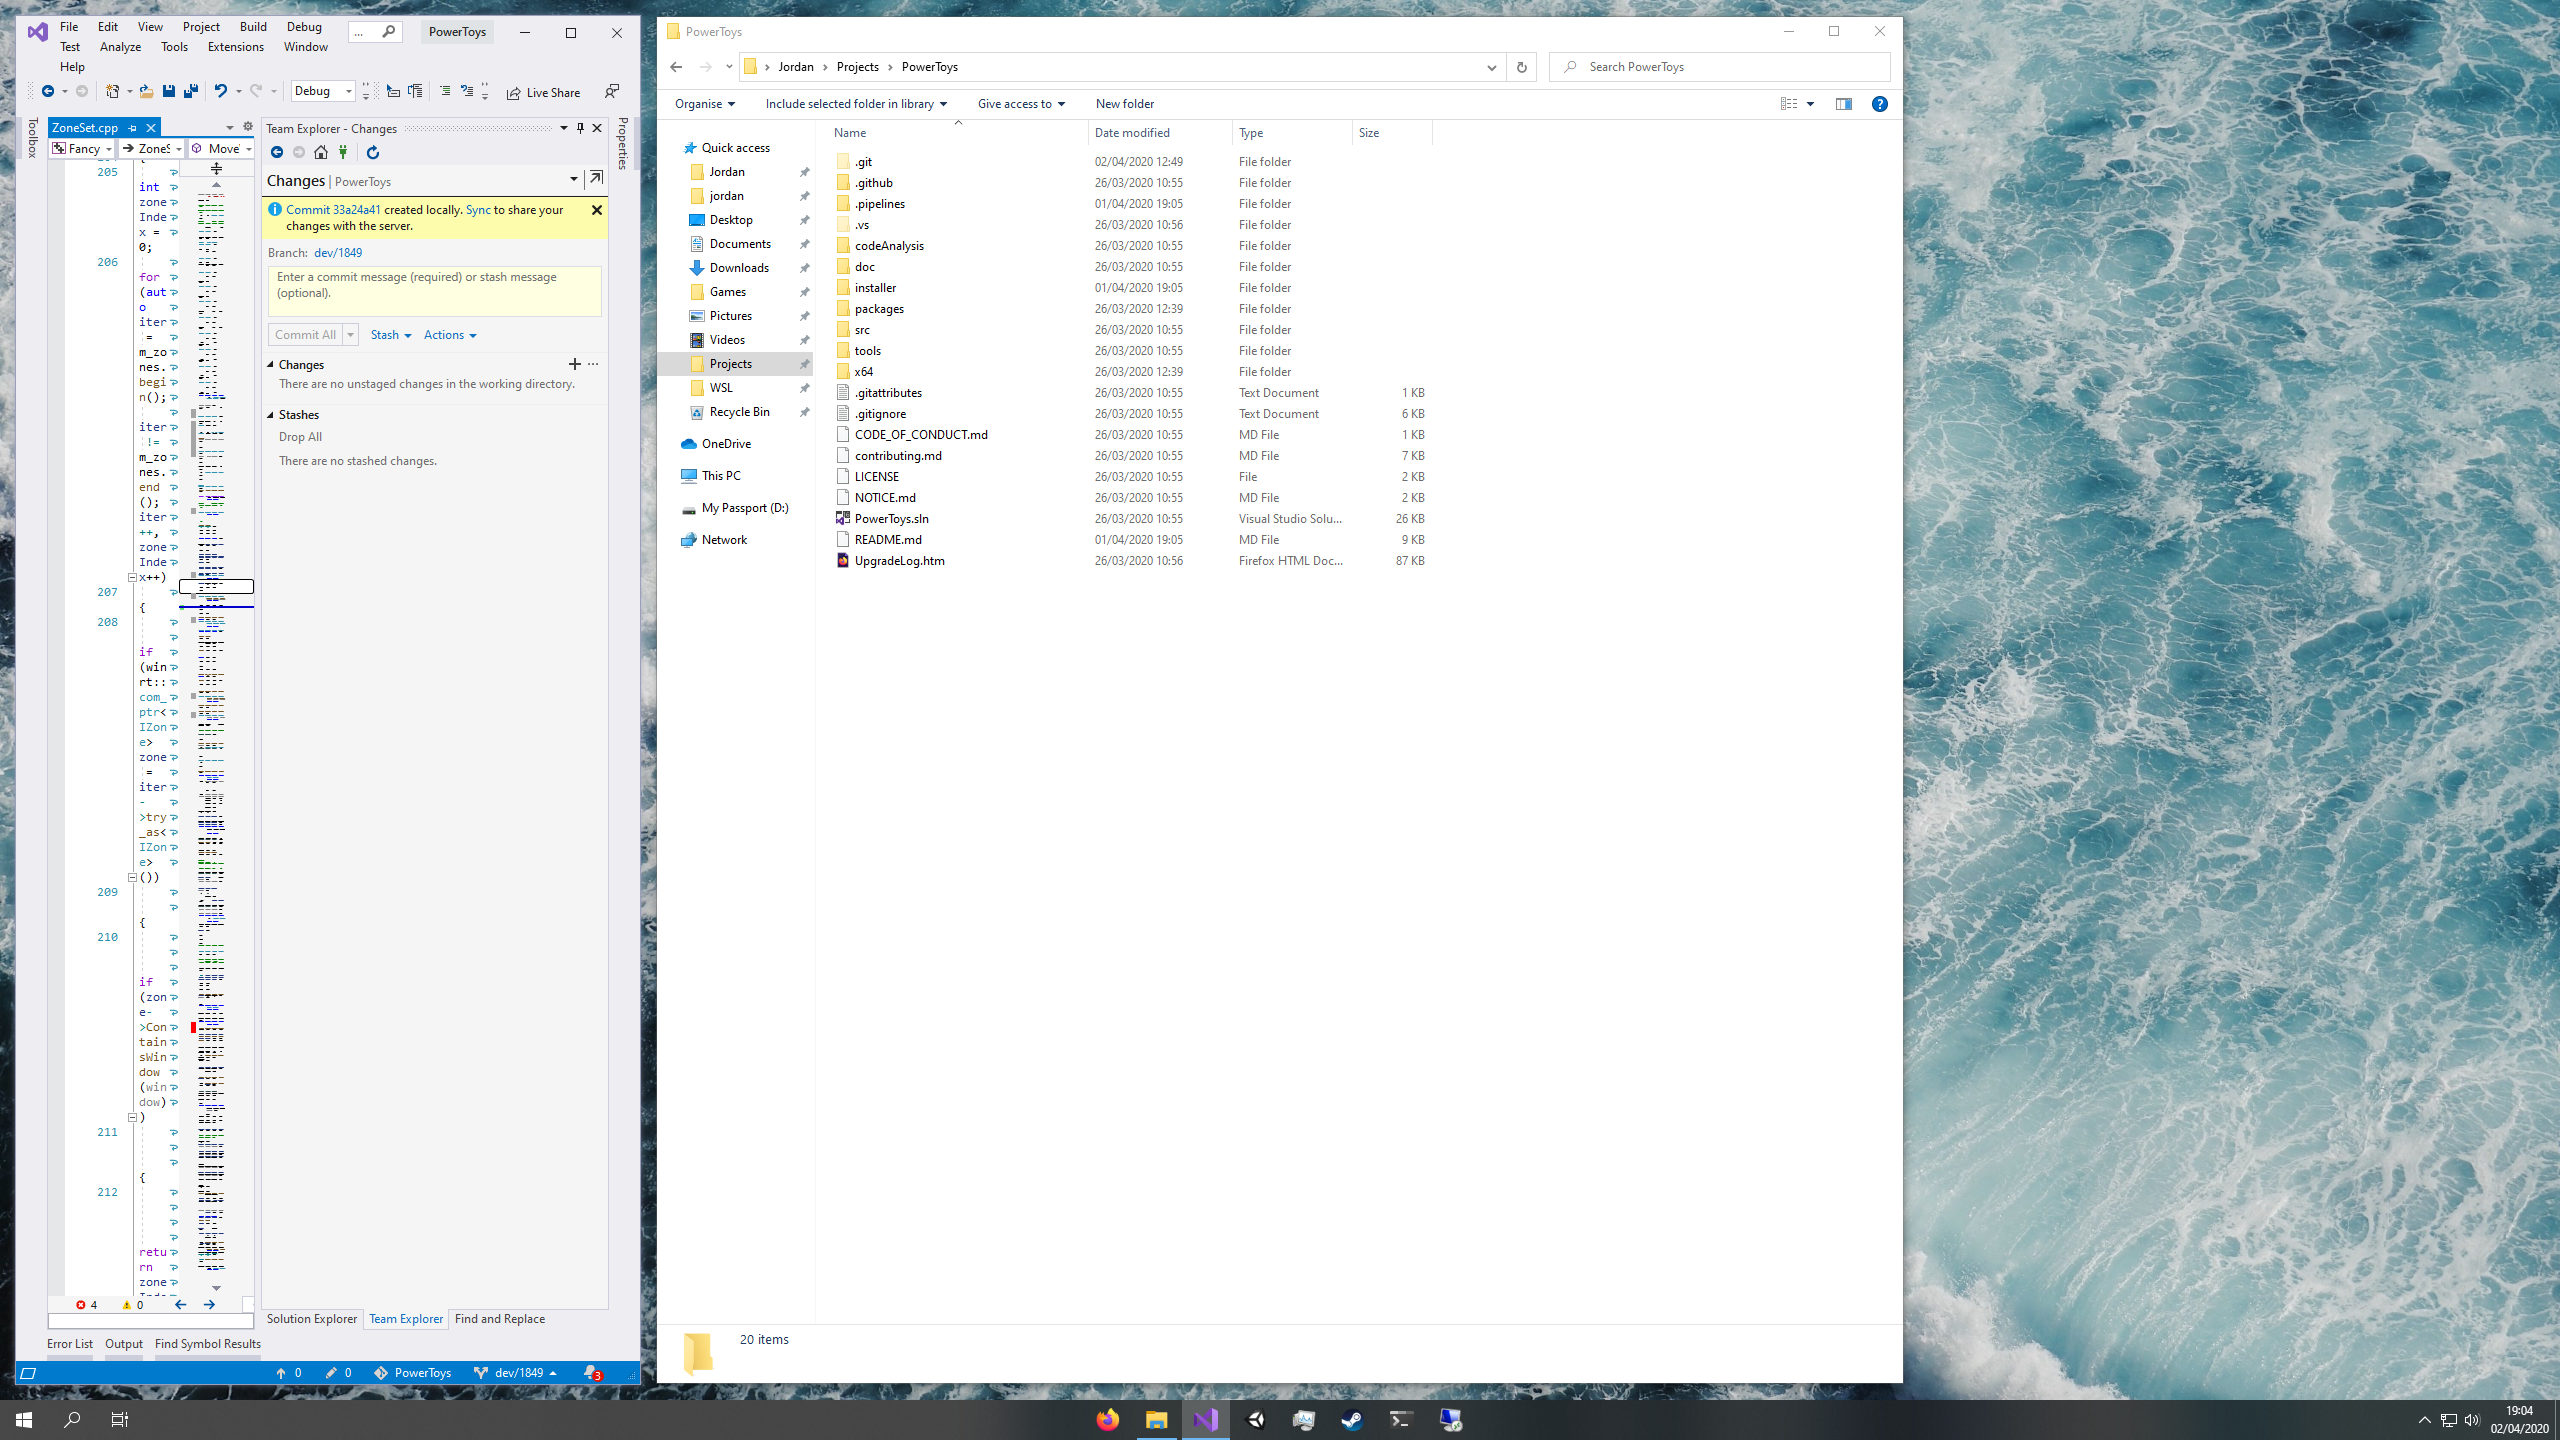Refresh the File Explorer folder view
2560x1440 pixels.
1521,67
